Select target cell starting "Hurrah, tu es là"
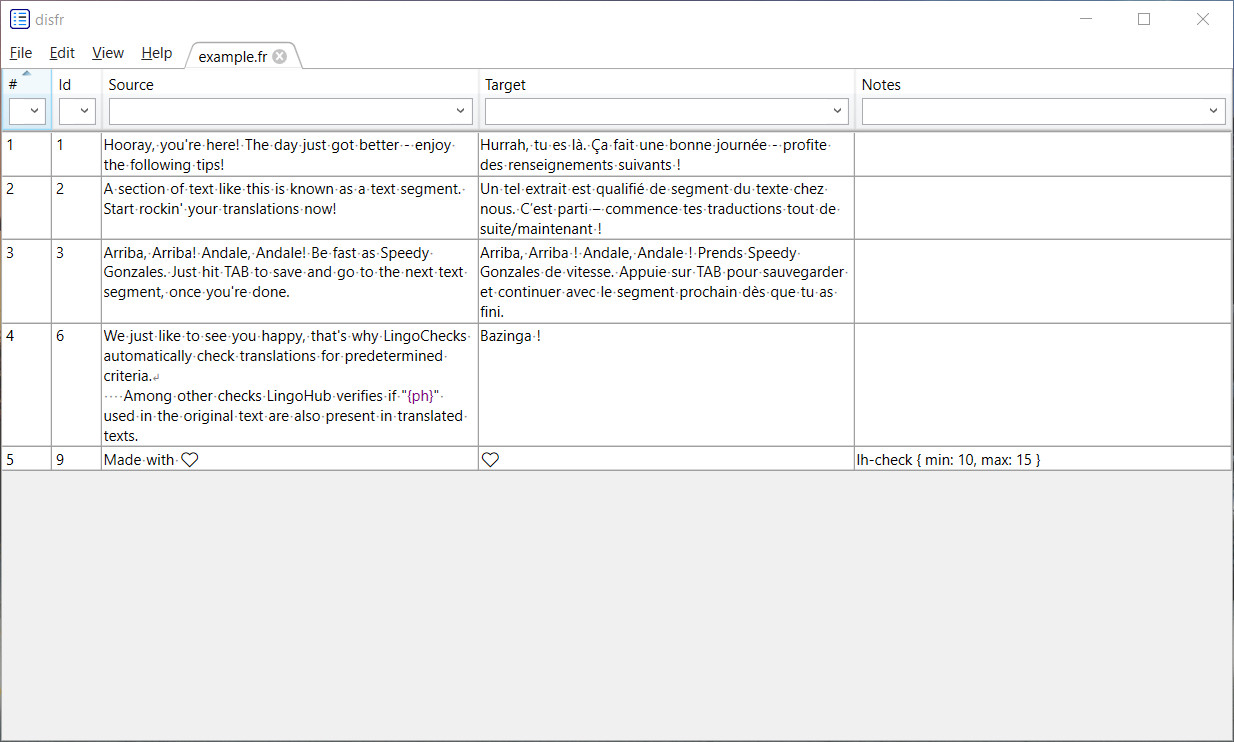1234x742 pixels. [666, 155]
